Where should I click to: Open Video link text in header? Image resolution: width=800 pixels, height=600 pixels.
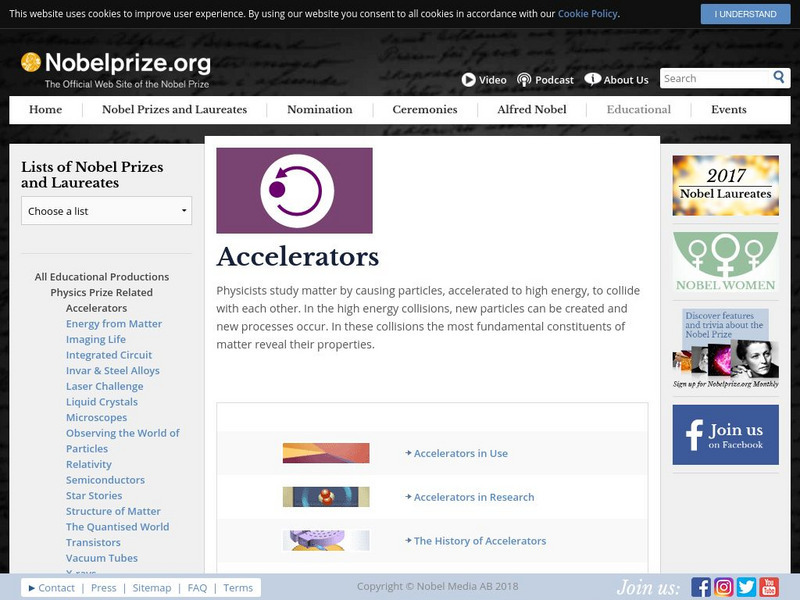(492, 80)
